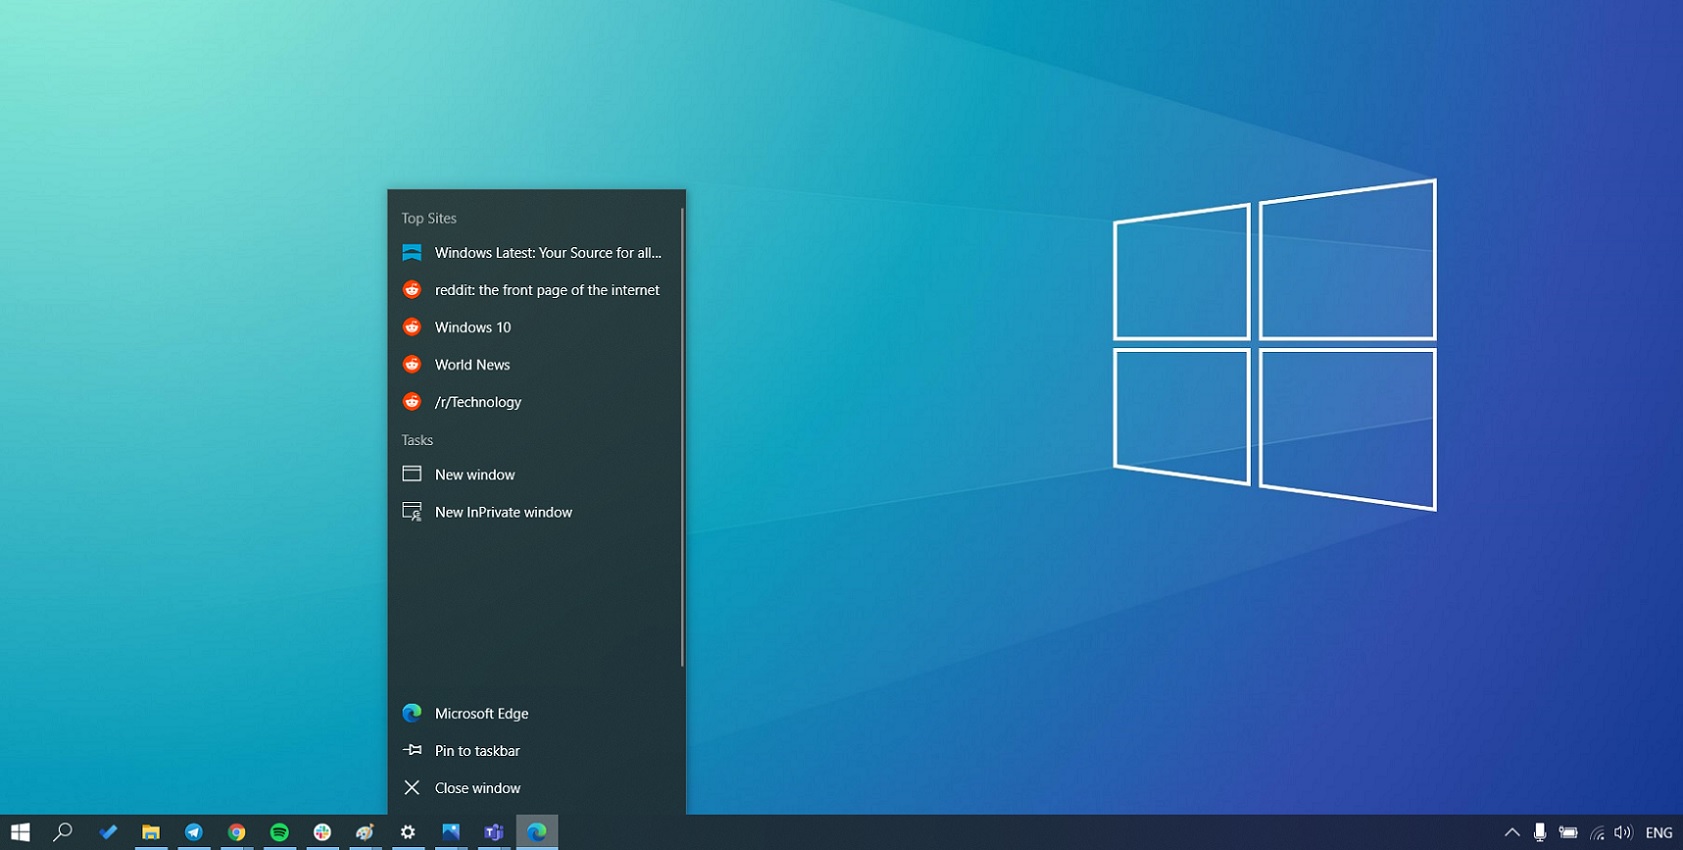Click the microphone tray icon
The width and height of the screenshot is (1683, 850).
point(1540,832)
